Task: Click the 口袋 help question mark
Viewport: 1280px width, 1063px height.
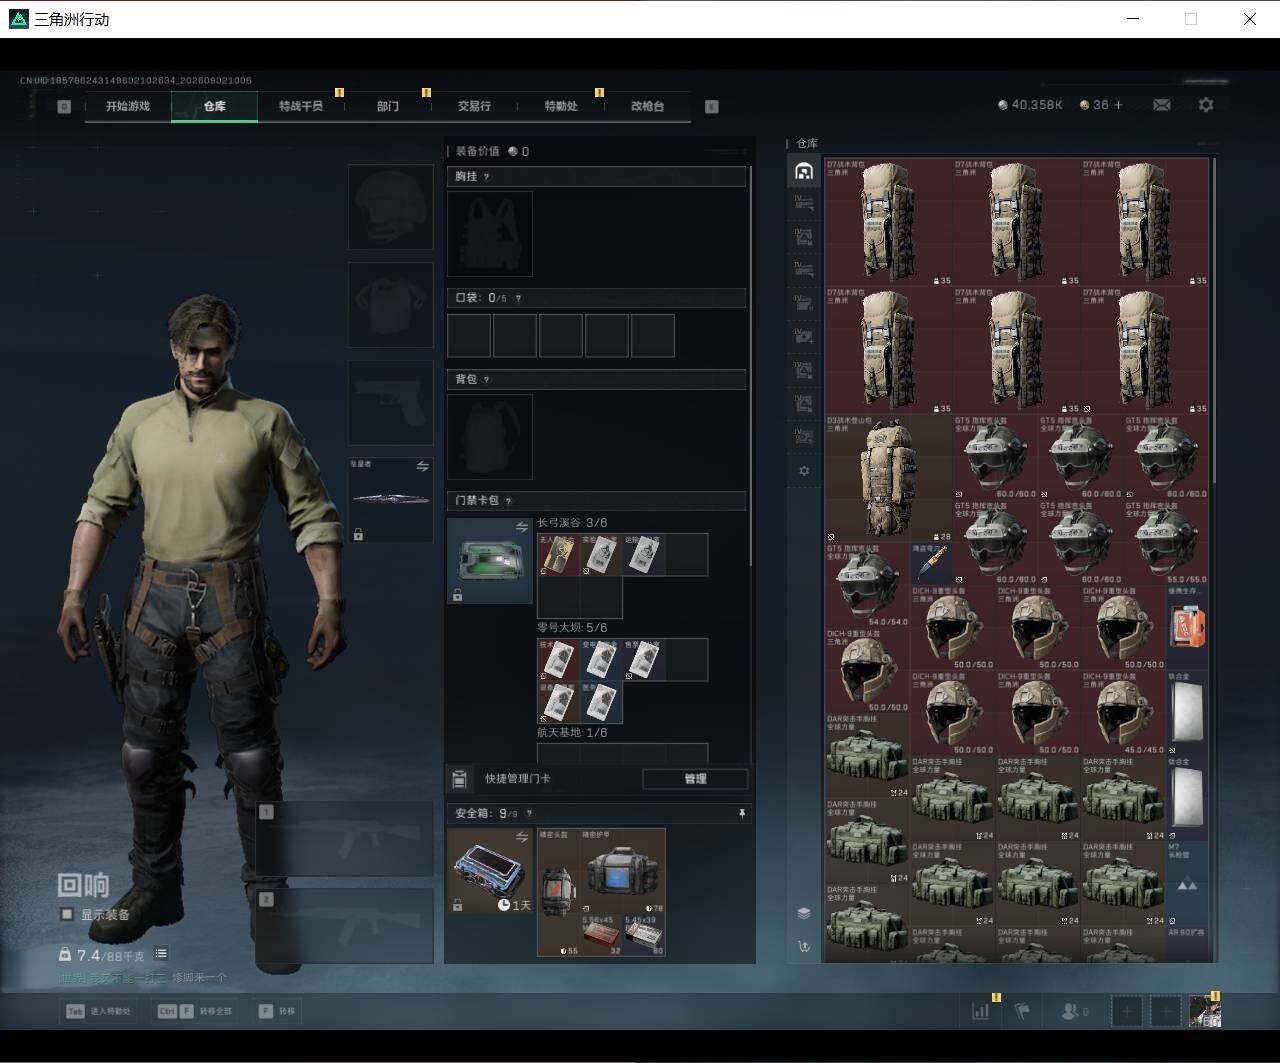Action: tap(517, 298)
